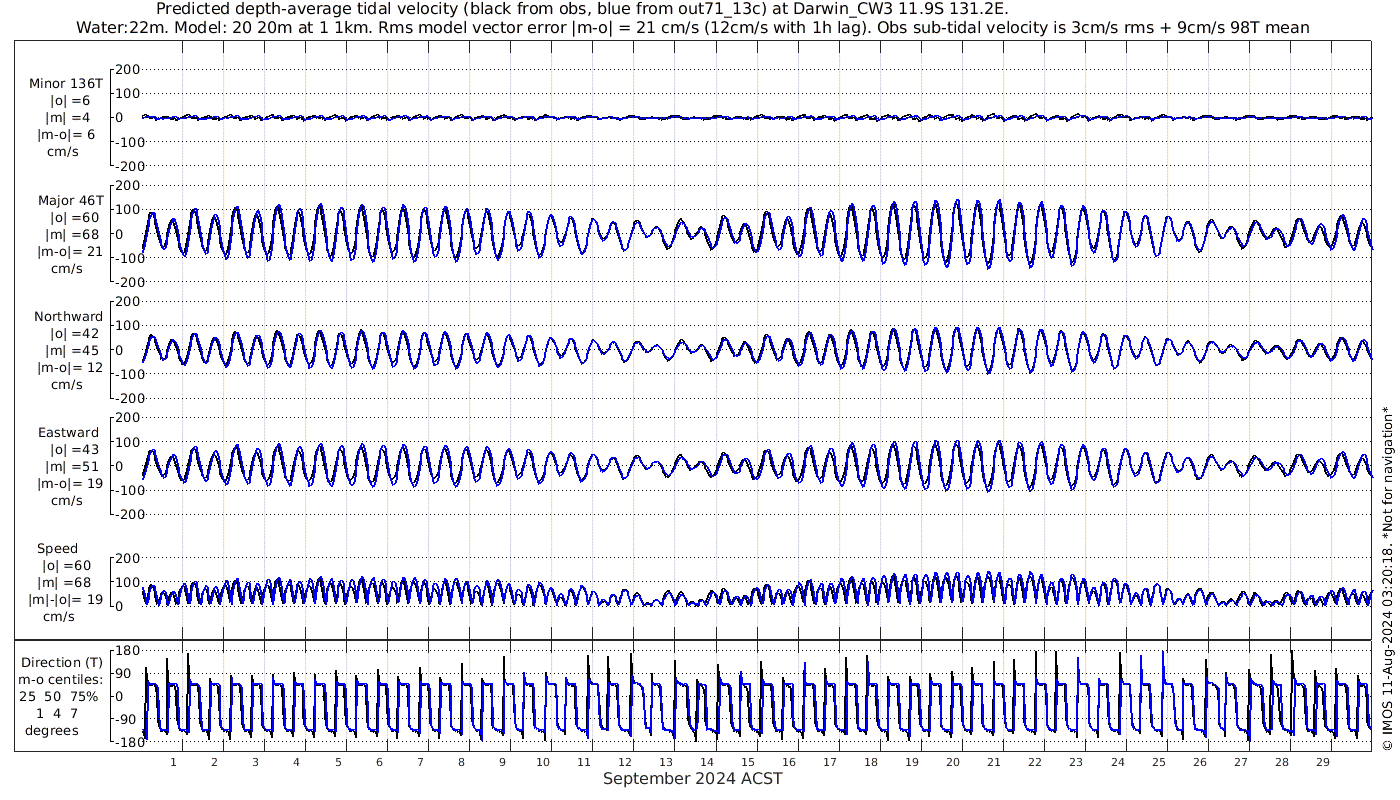The image size is (1400, 800).
Task: Click day 29 on the date axis
Action: [1322, 762]
